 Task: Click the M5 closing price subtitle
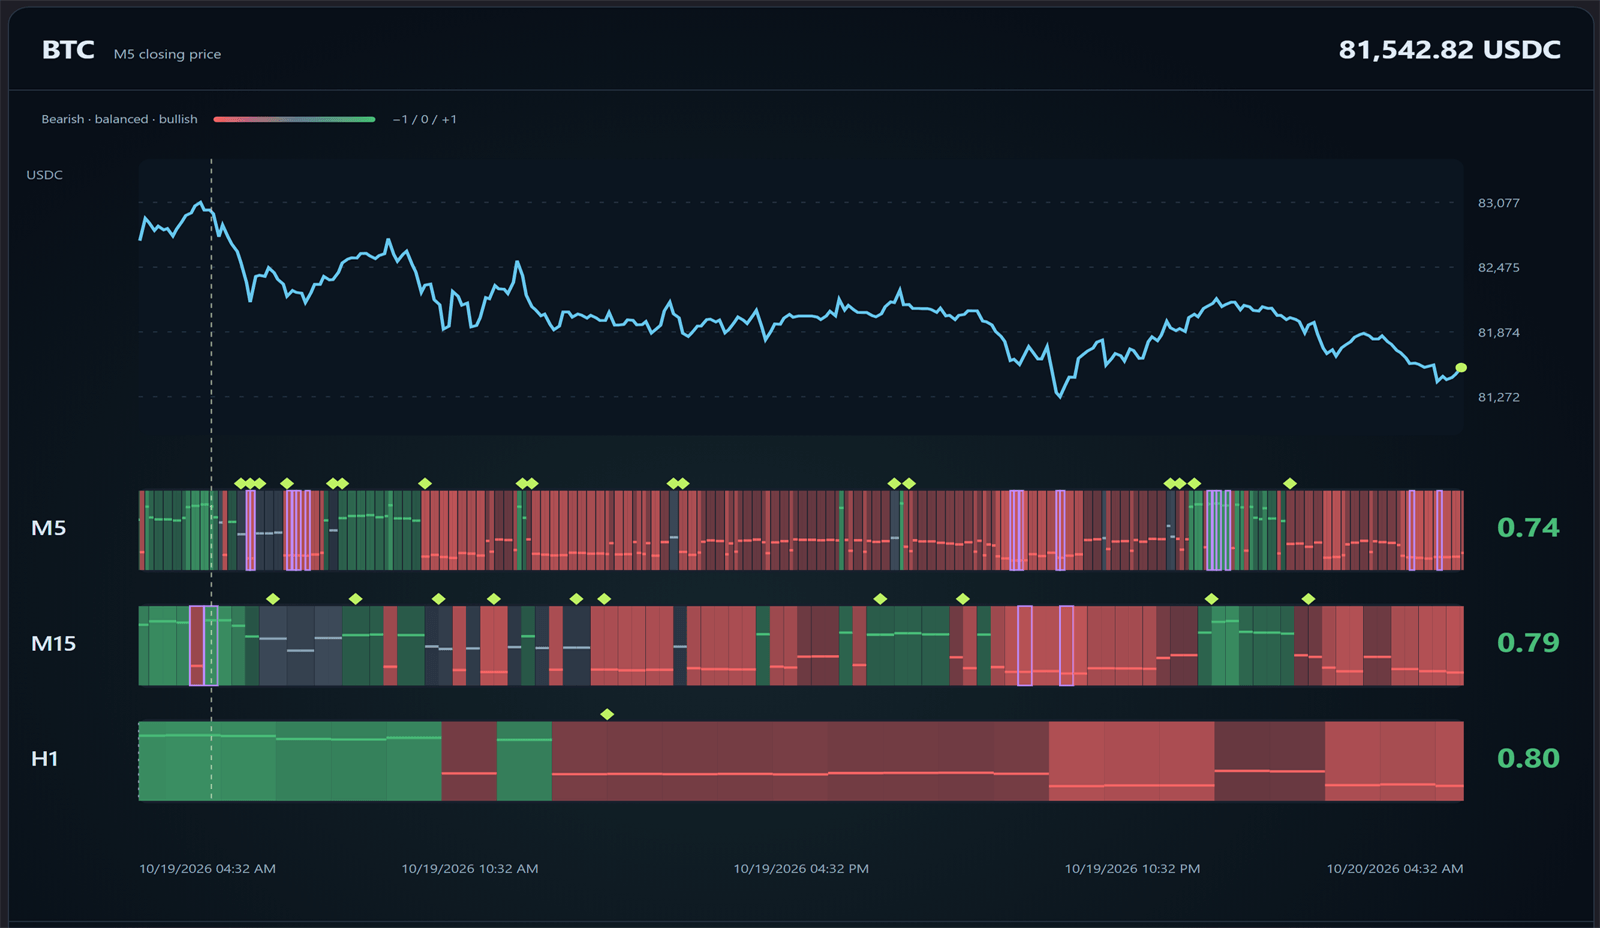(167, 54)
